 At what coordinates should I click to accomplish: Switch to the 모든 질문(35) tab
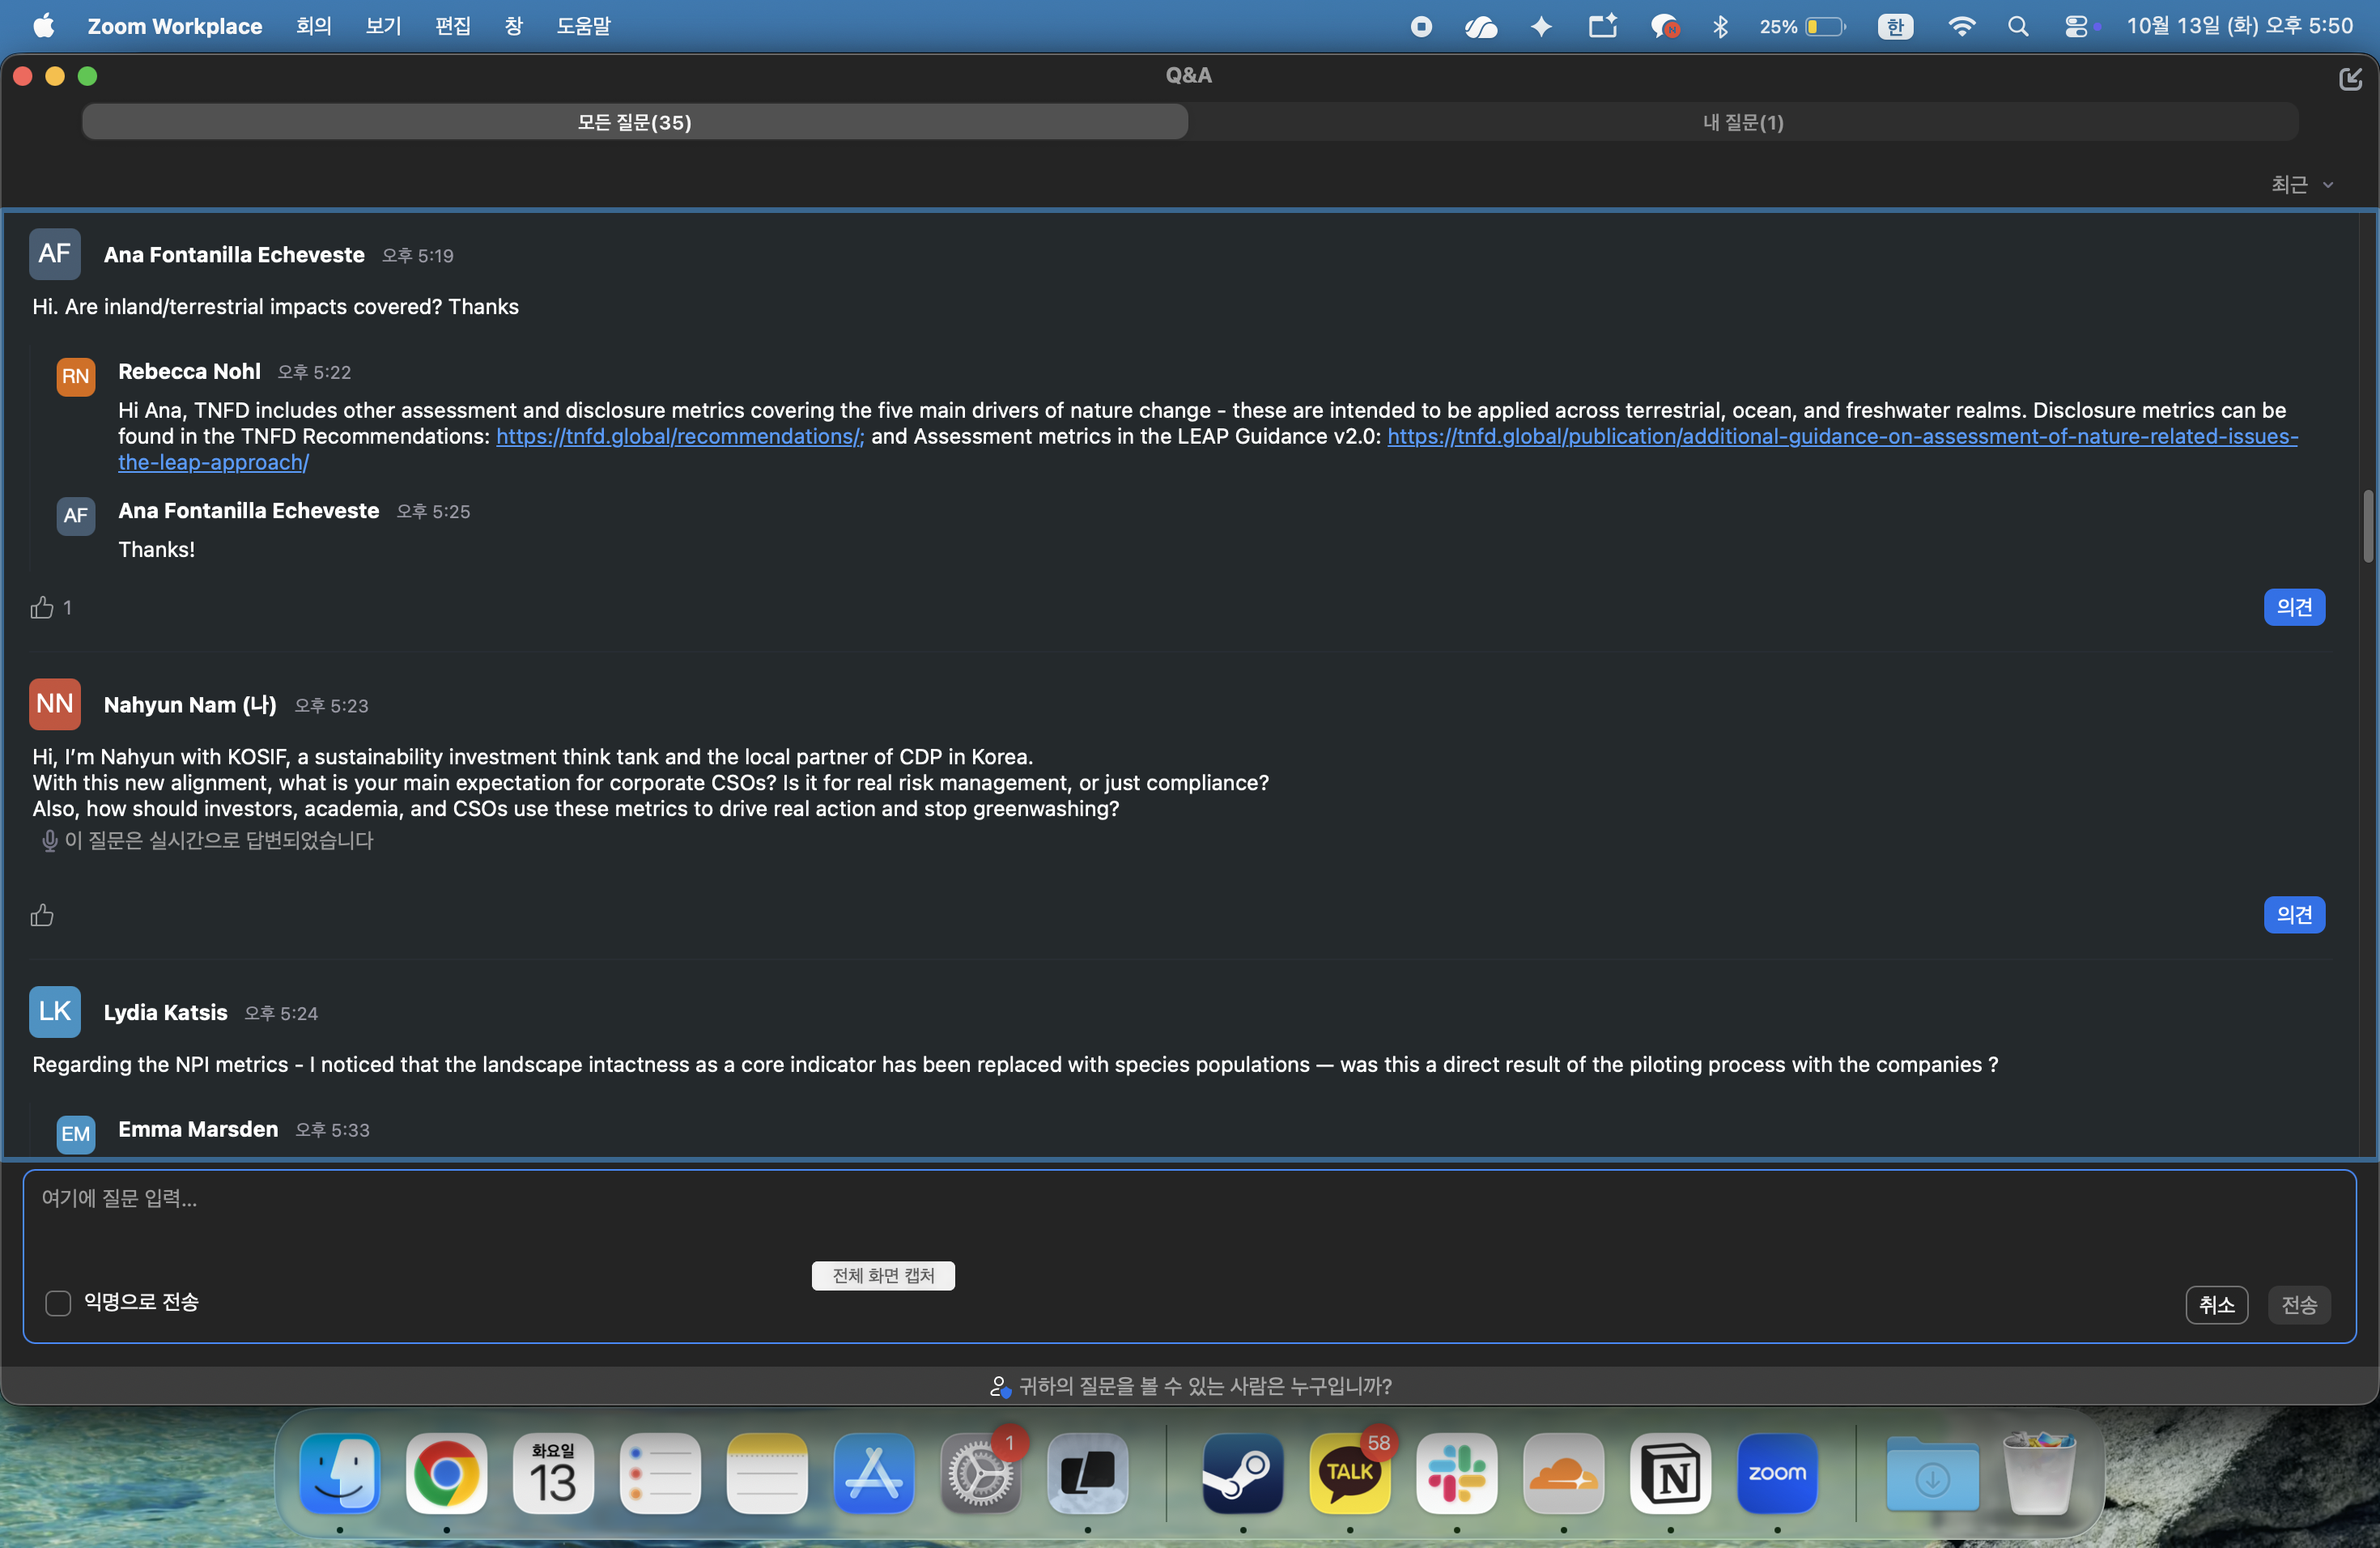point(635,122)
